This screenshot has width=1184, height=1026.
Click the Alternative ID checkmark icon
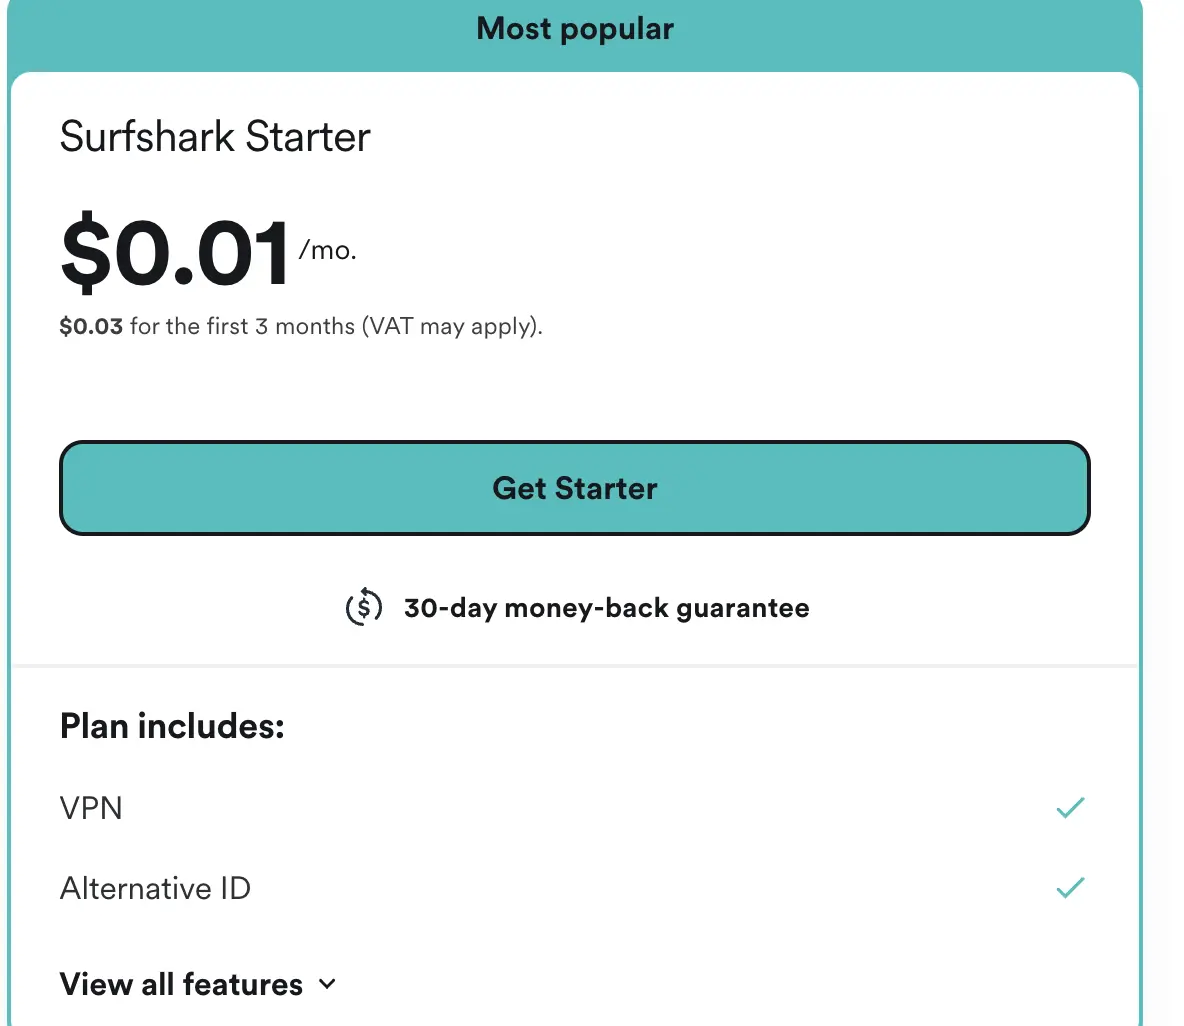coord(1070,888)
